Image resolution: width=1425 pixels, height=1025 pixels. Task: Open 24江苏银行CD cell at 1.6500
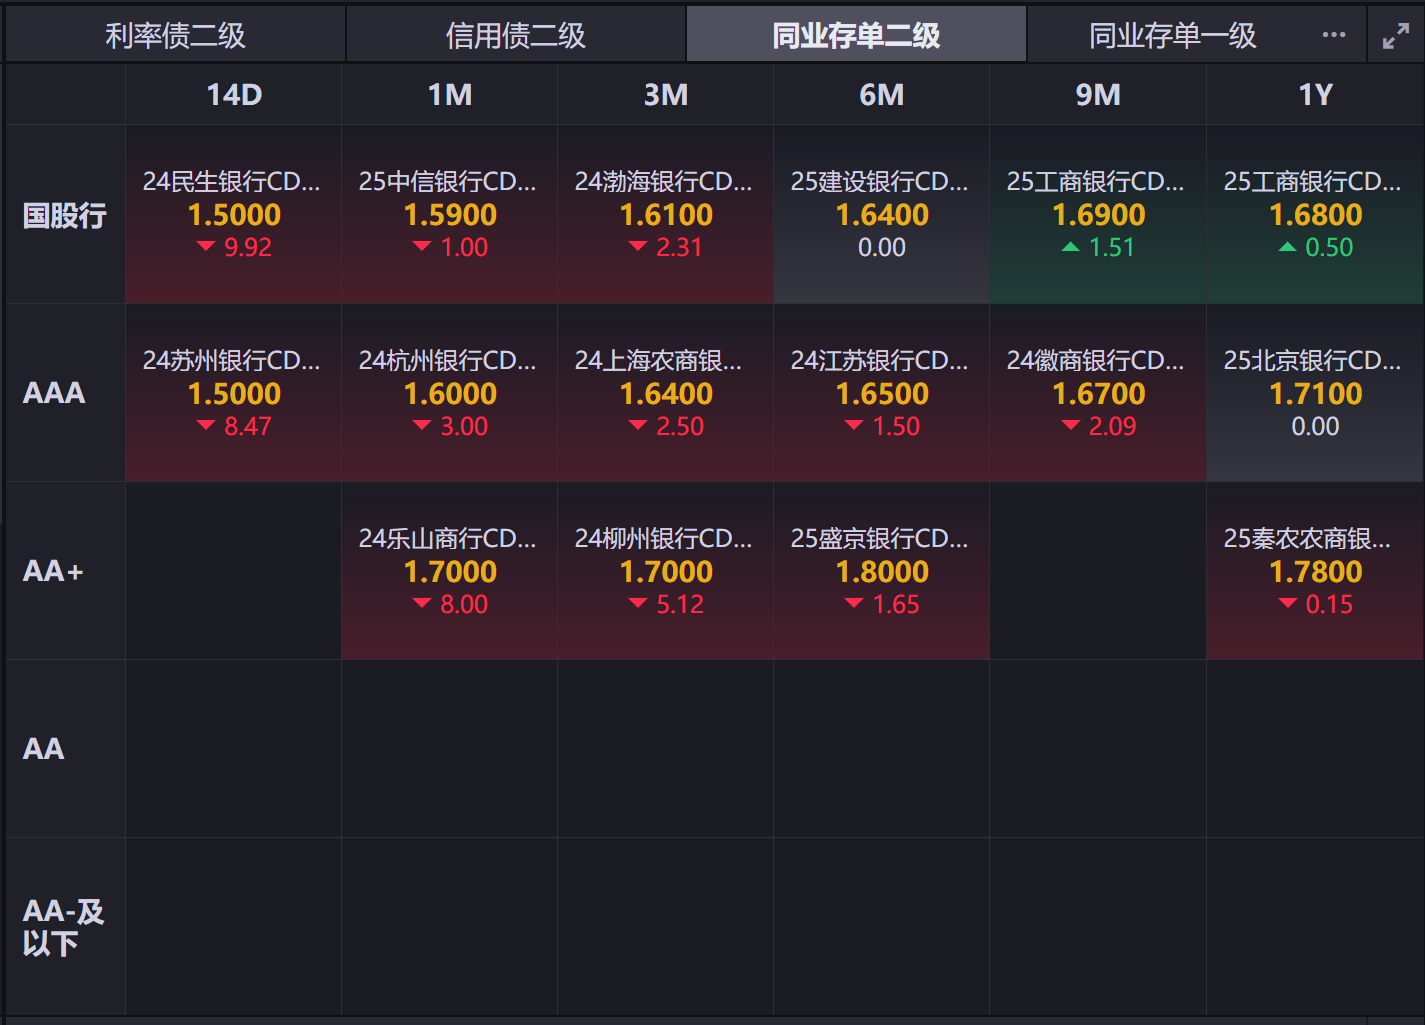(882, 393)
